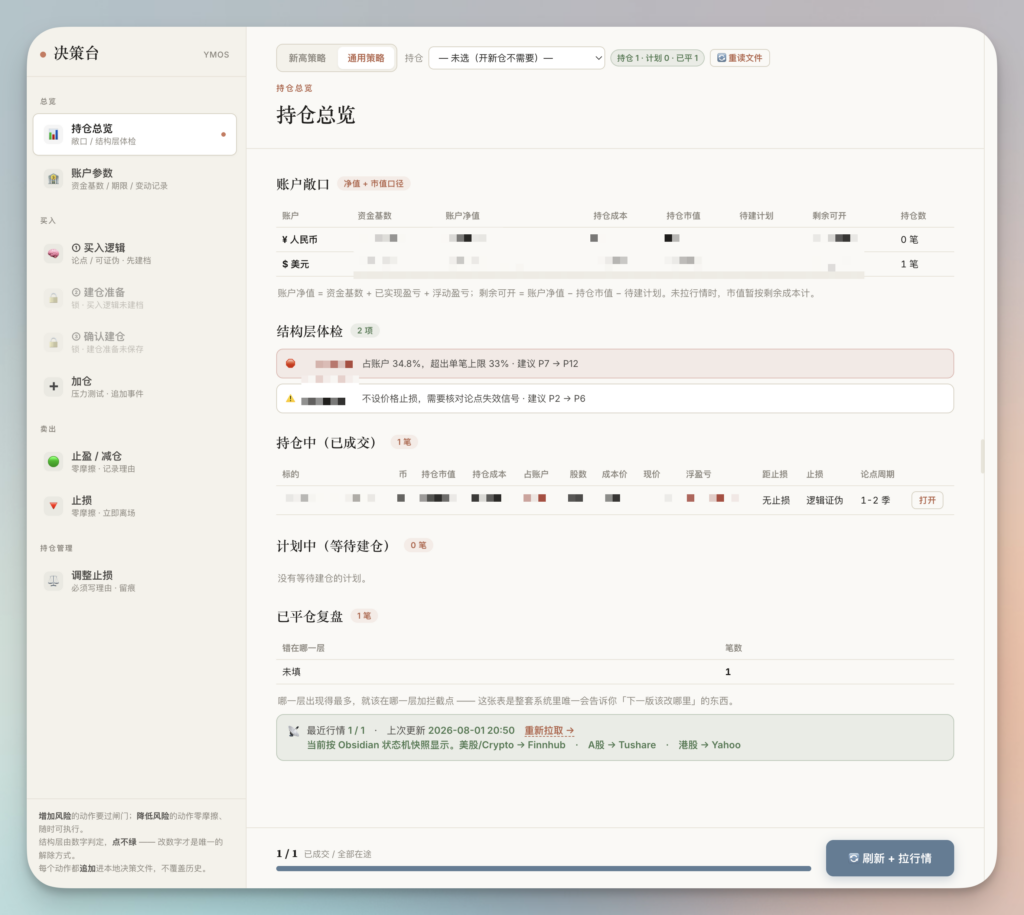Click the 无止损 cell in position row

tap(776, 500)
